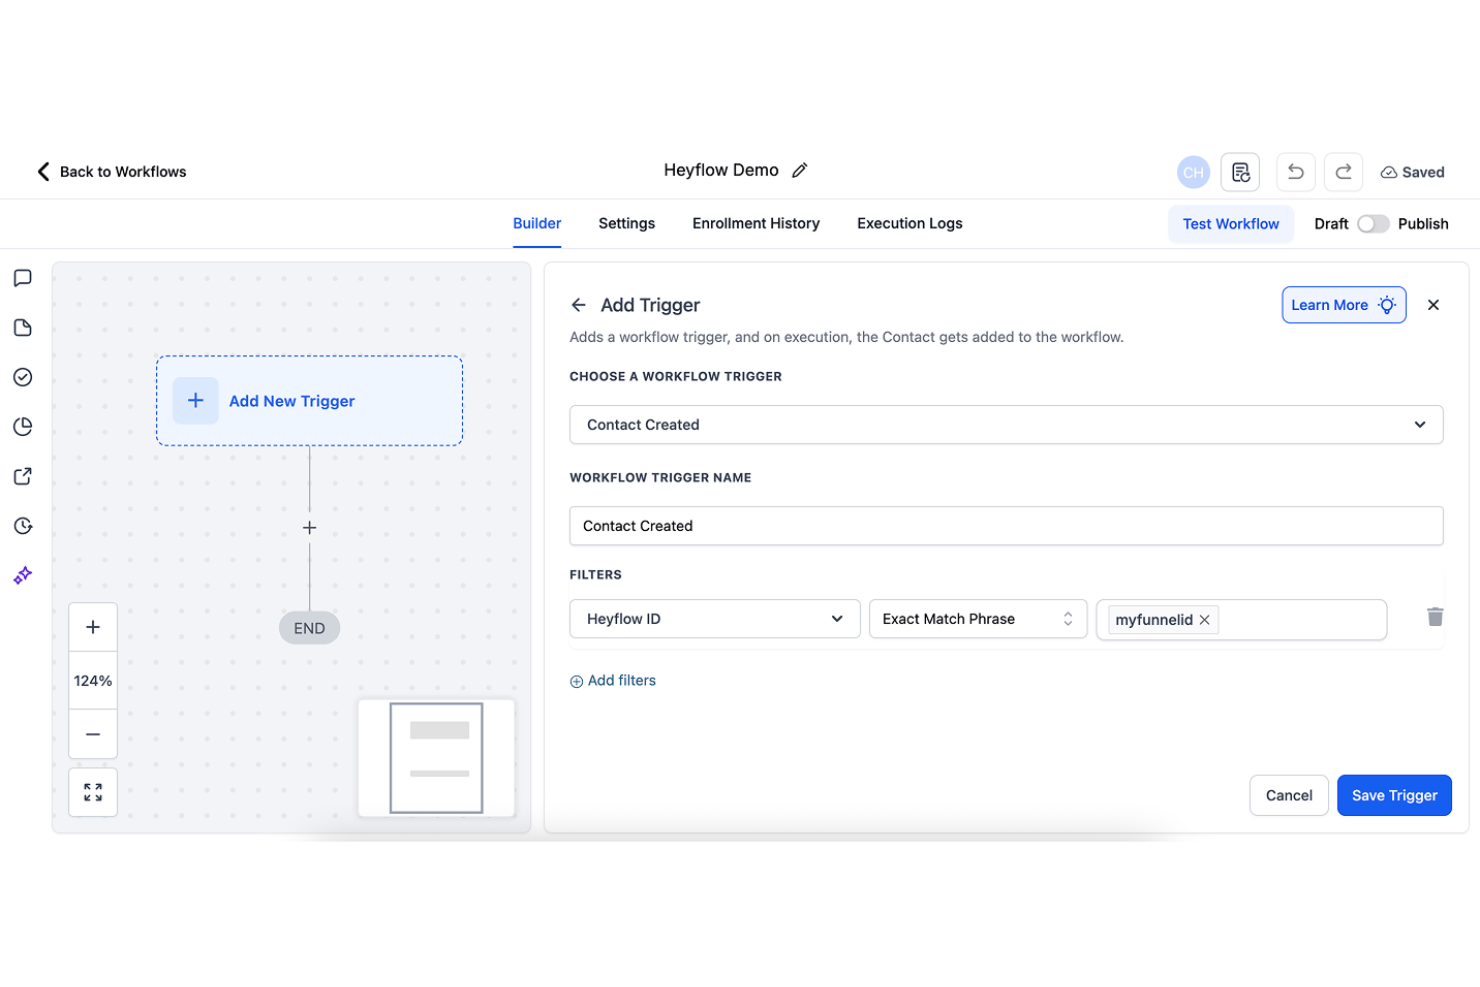Click Test Workflow button
1480x987 pixels.
point(1231,224)
